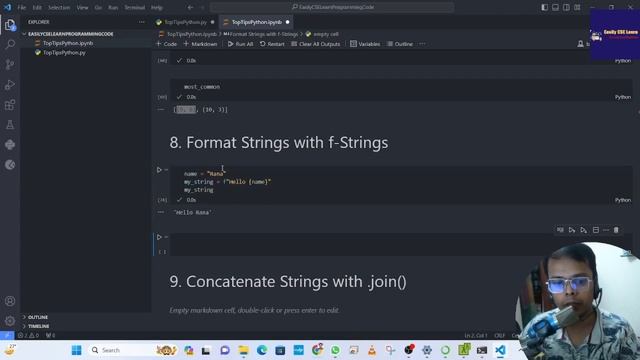This screenshot has height=360, width=640.
Task: Open run options dropdown beside f-string cell
Action: 166,170
